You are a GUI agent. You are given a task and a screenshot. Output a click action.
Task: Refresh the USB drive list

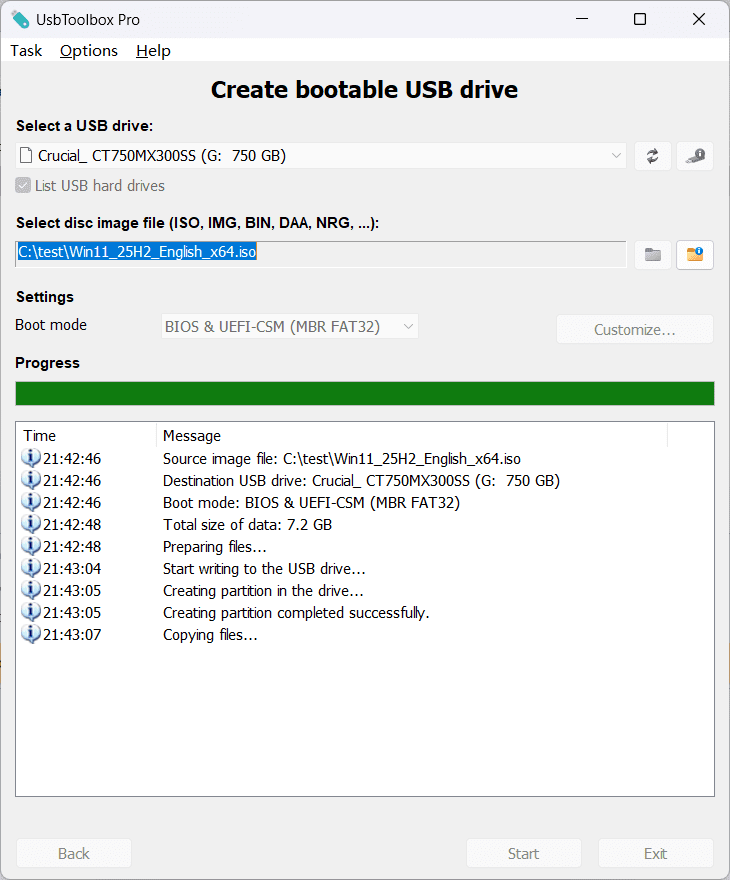652,156
